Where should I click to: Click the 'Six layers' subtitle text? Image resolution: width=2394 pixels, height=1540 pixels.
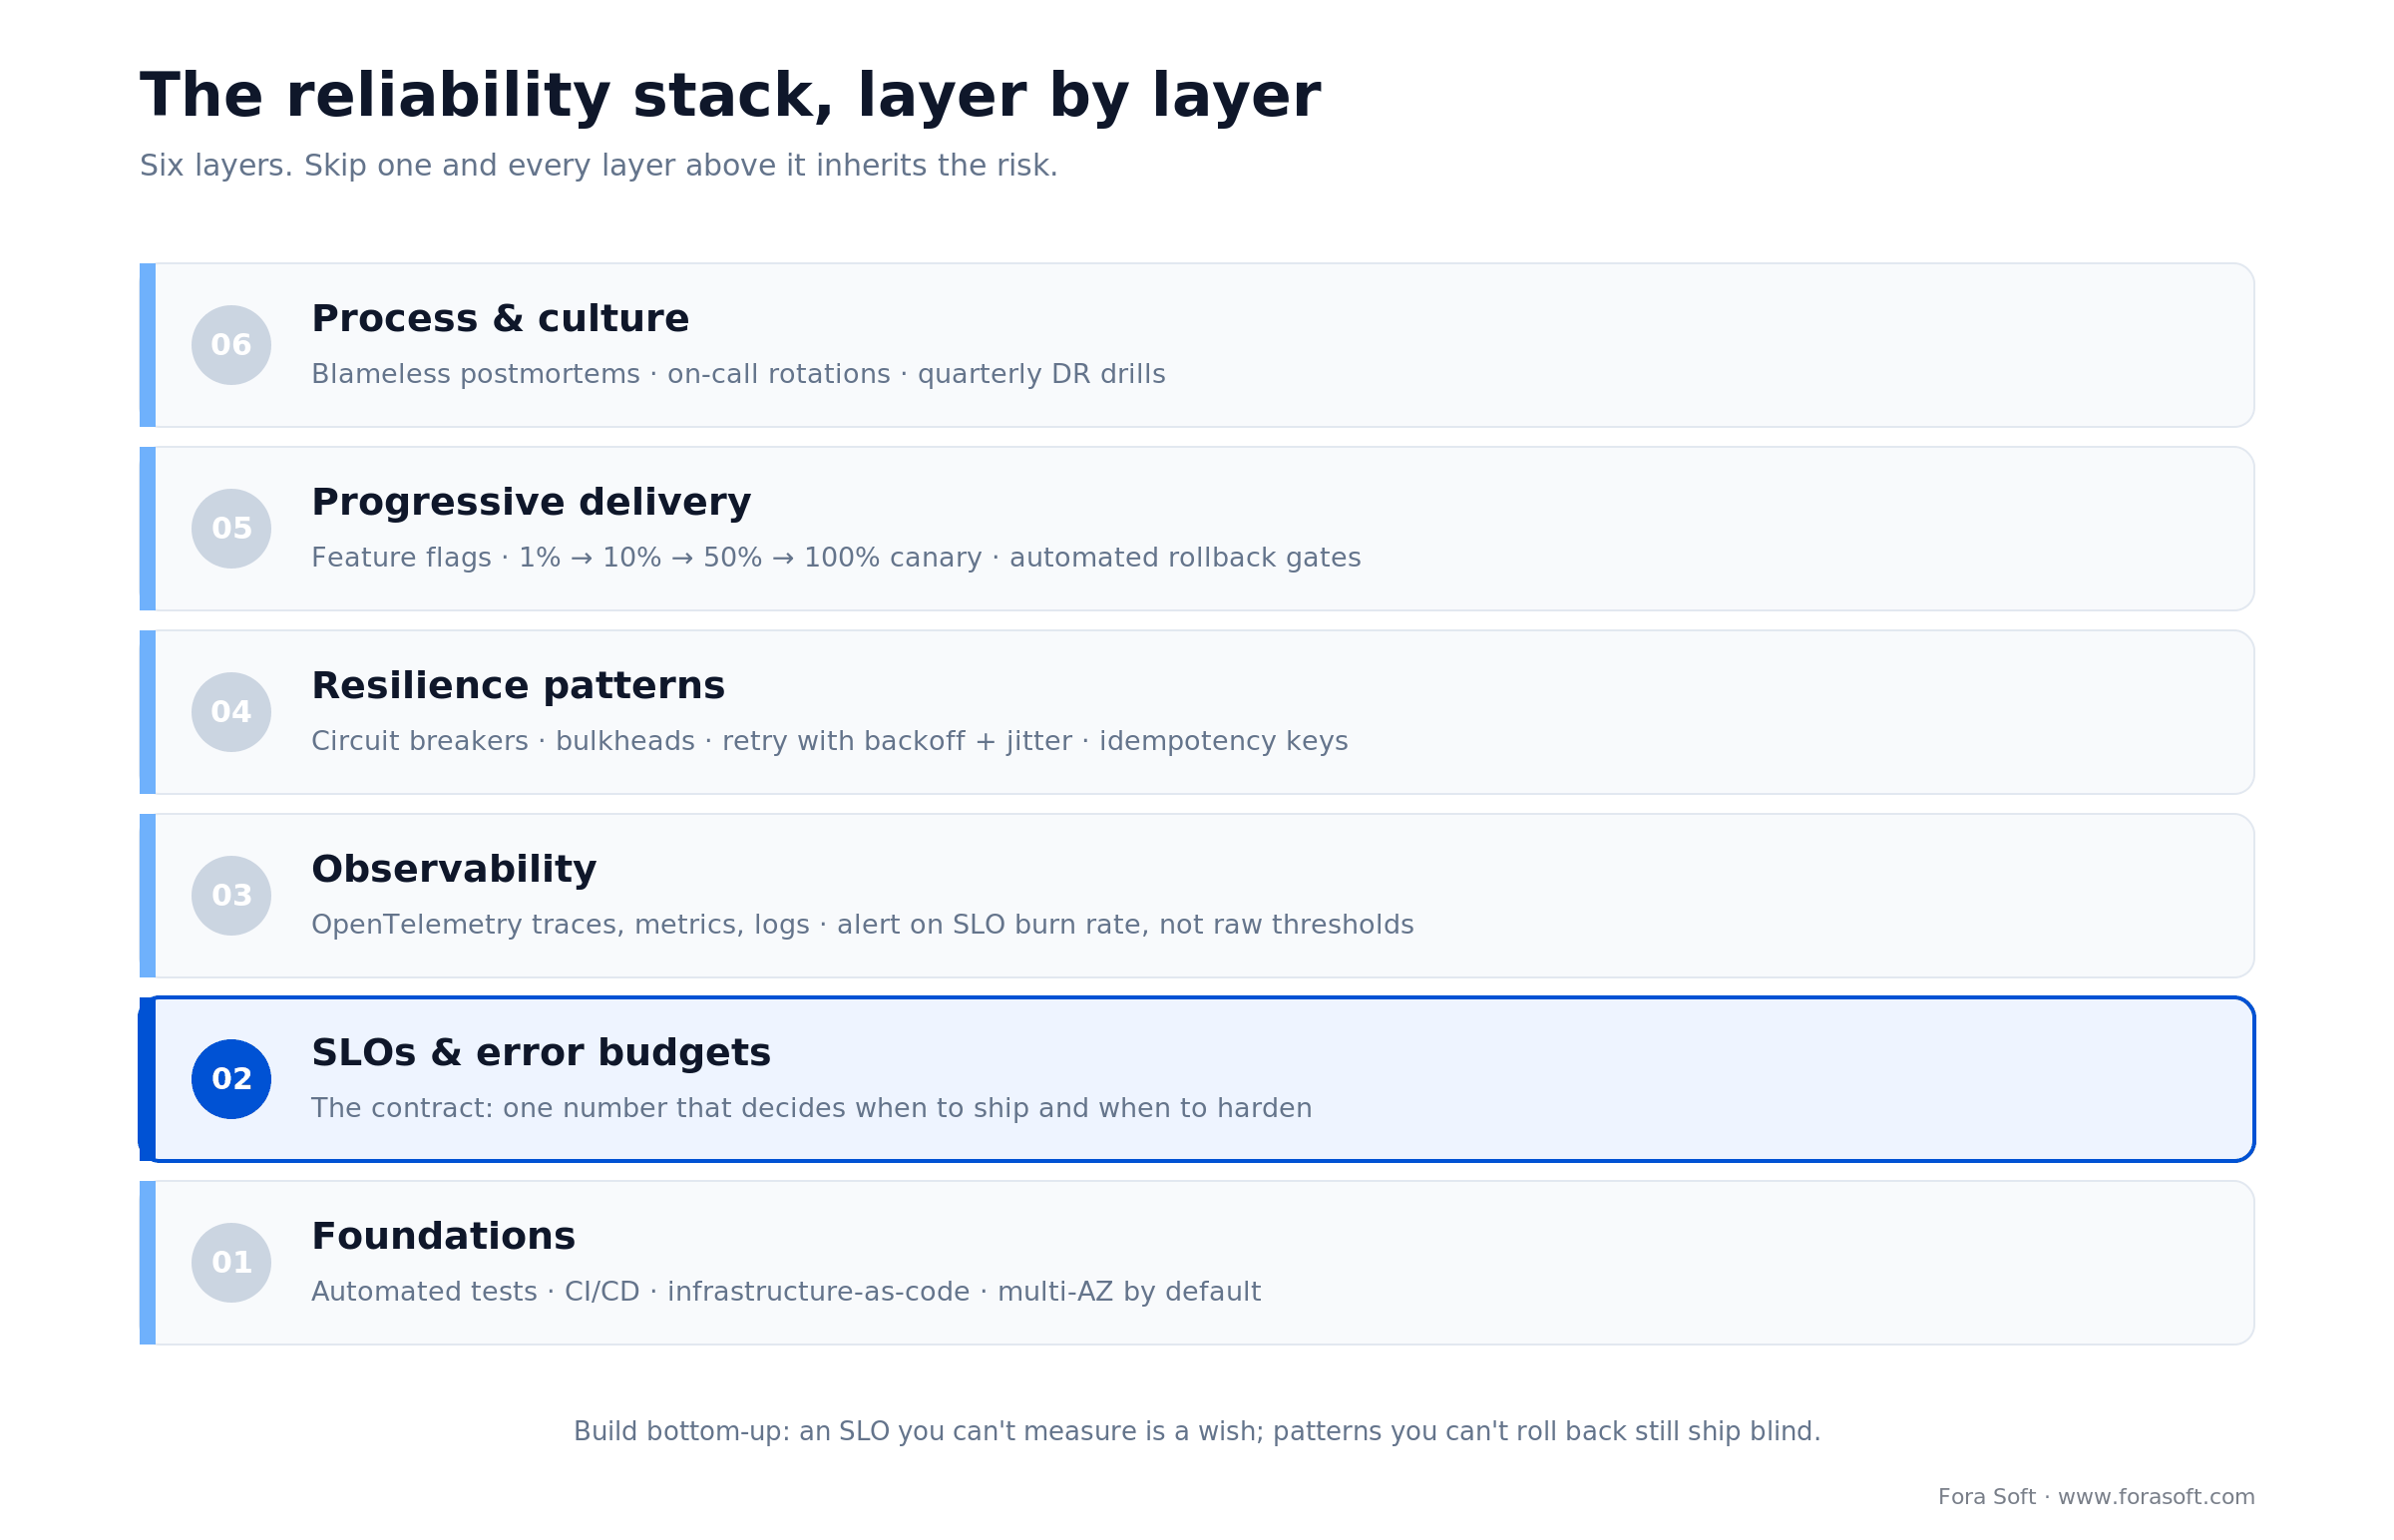(598, 165)
